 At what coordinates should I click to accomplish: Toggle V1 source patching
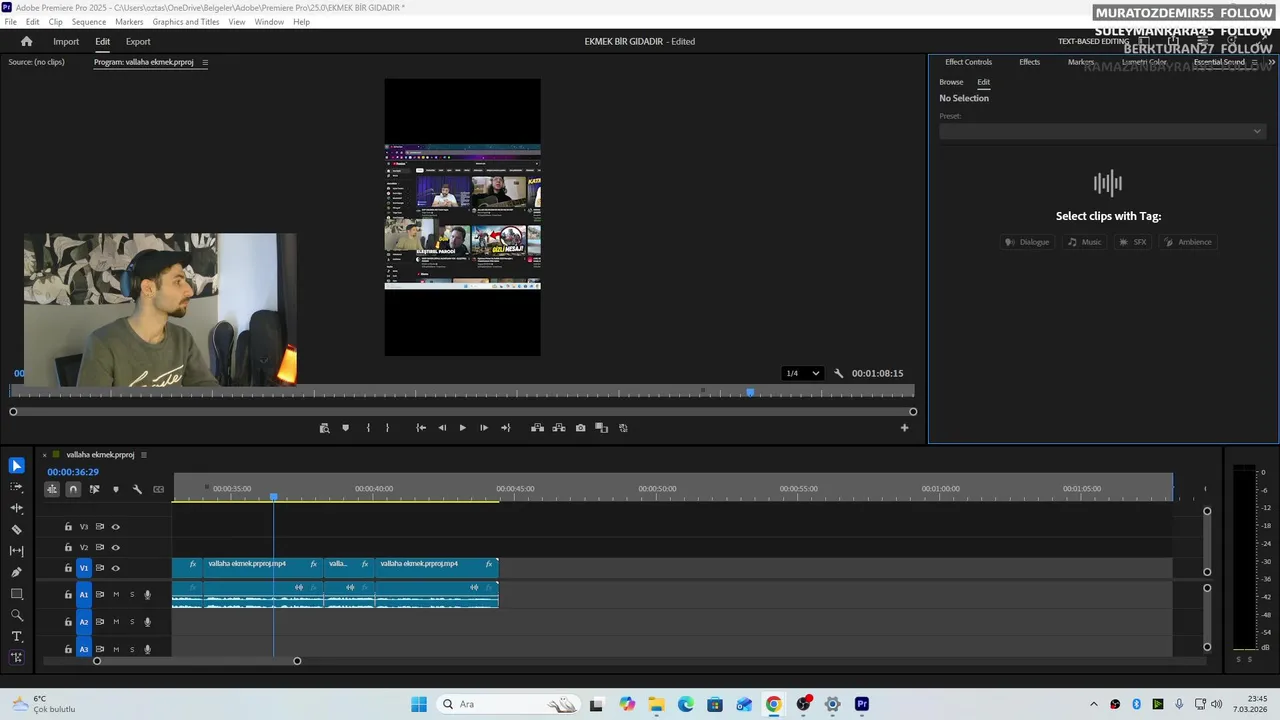[x=84, y=568]
